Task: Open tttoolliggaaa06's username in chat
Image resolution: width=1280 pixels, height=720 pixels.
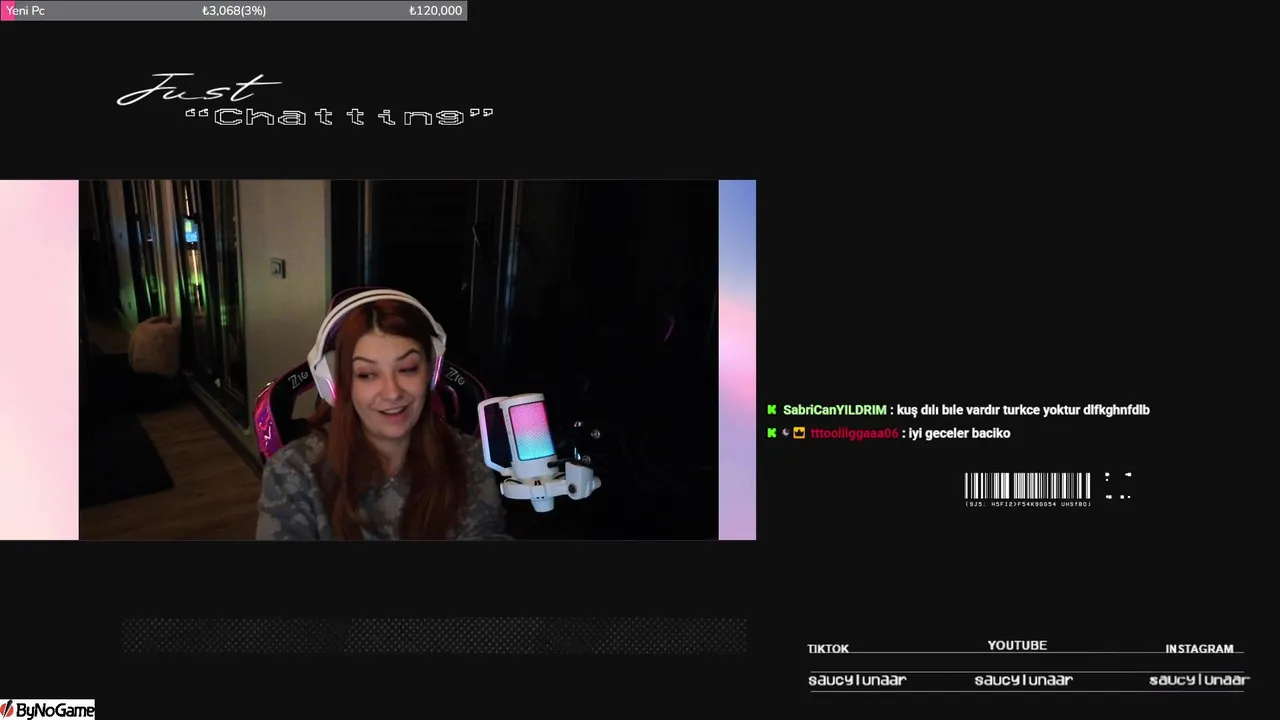Action: pyautogui.click(x=854, y=433)
